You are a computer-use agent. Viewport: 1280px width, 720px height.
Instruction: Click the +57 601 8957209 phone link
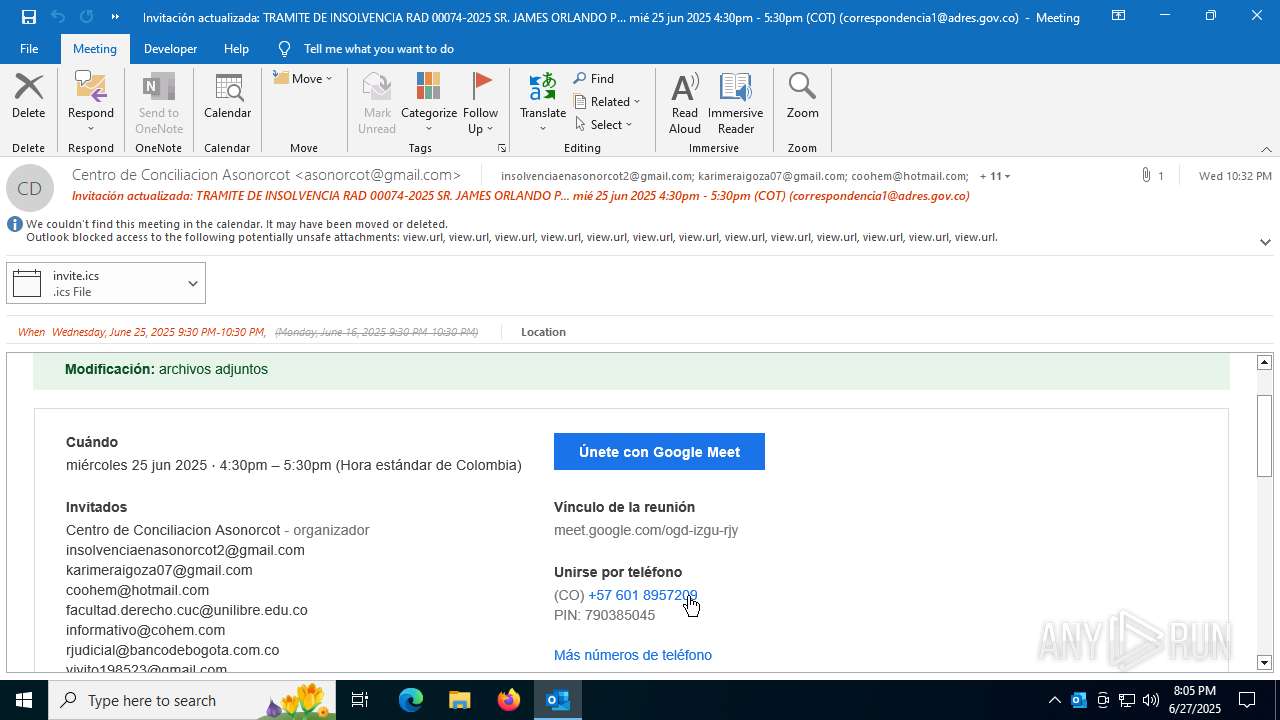click(642, 595)
